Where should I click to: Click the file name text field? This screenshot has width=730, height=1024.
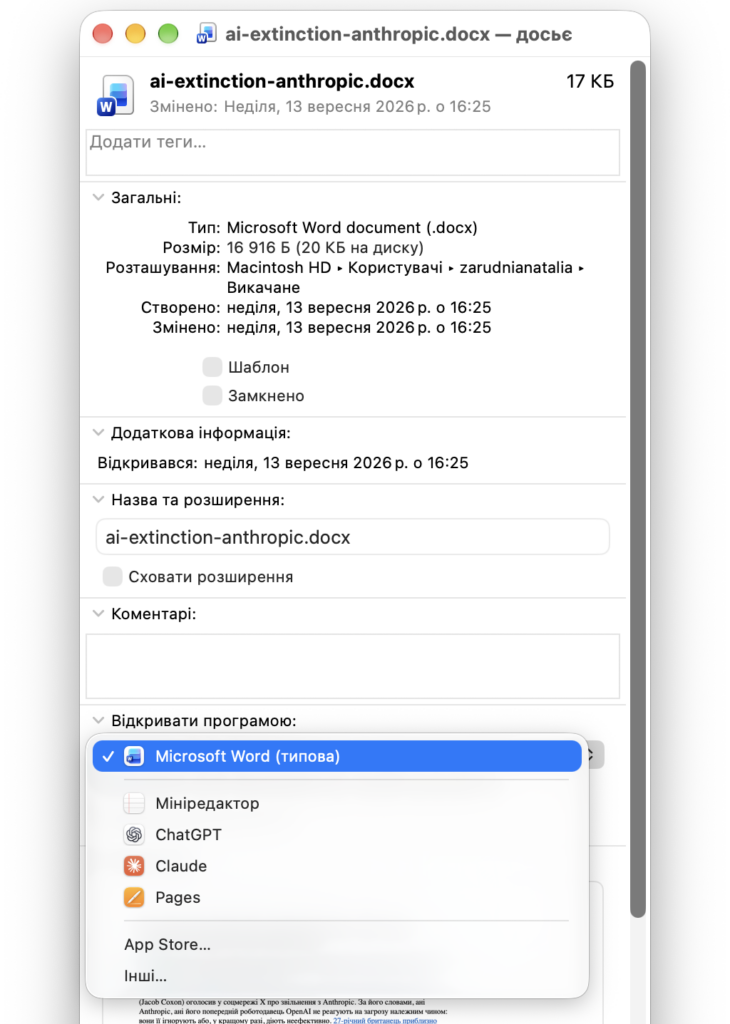tap(353, 537)
